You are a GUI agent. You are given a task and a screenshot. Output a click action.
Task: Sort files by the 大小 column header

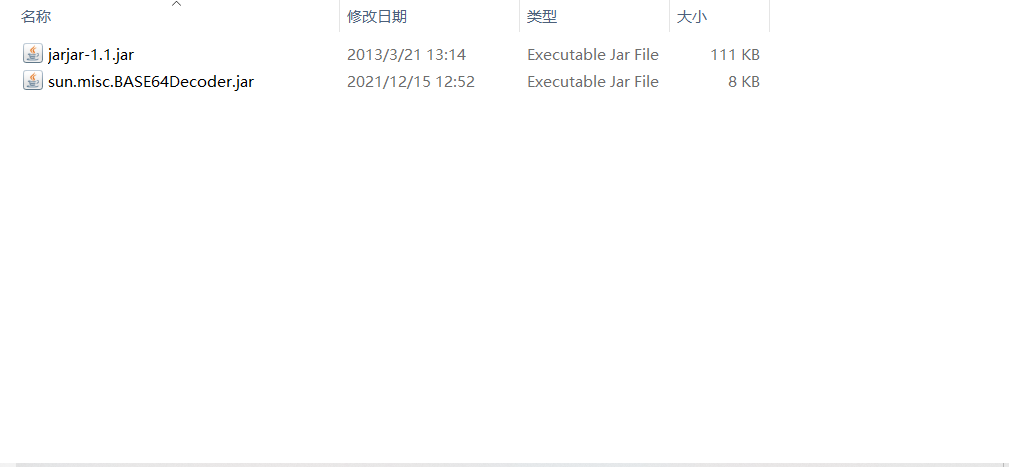click(x=692, y=17)
